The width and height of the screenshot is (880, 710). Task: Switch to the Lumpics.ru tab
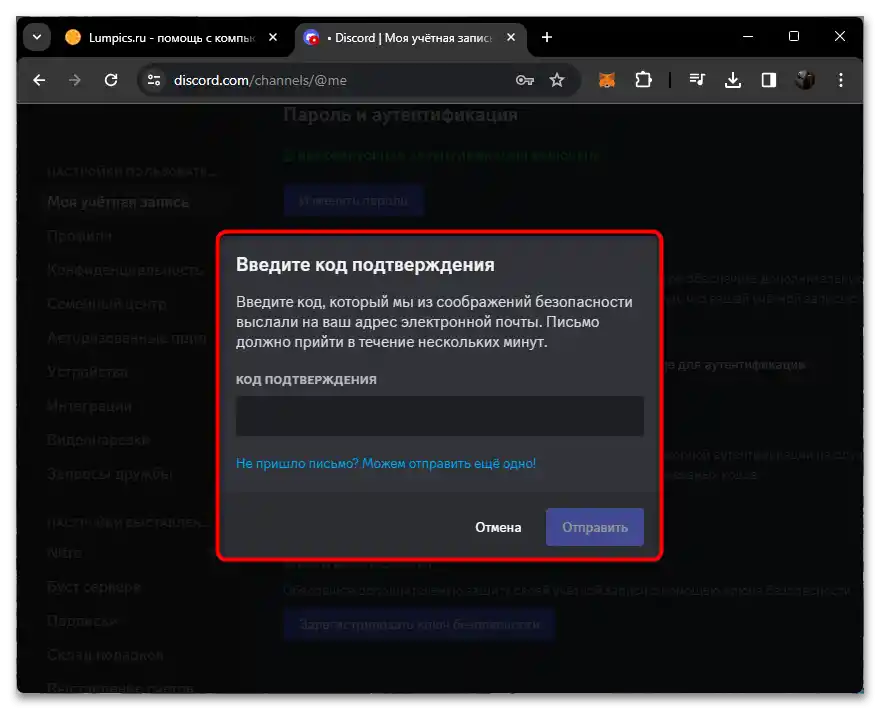pyautogui.click(x=171, y=38)
